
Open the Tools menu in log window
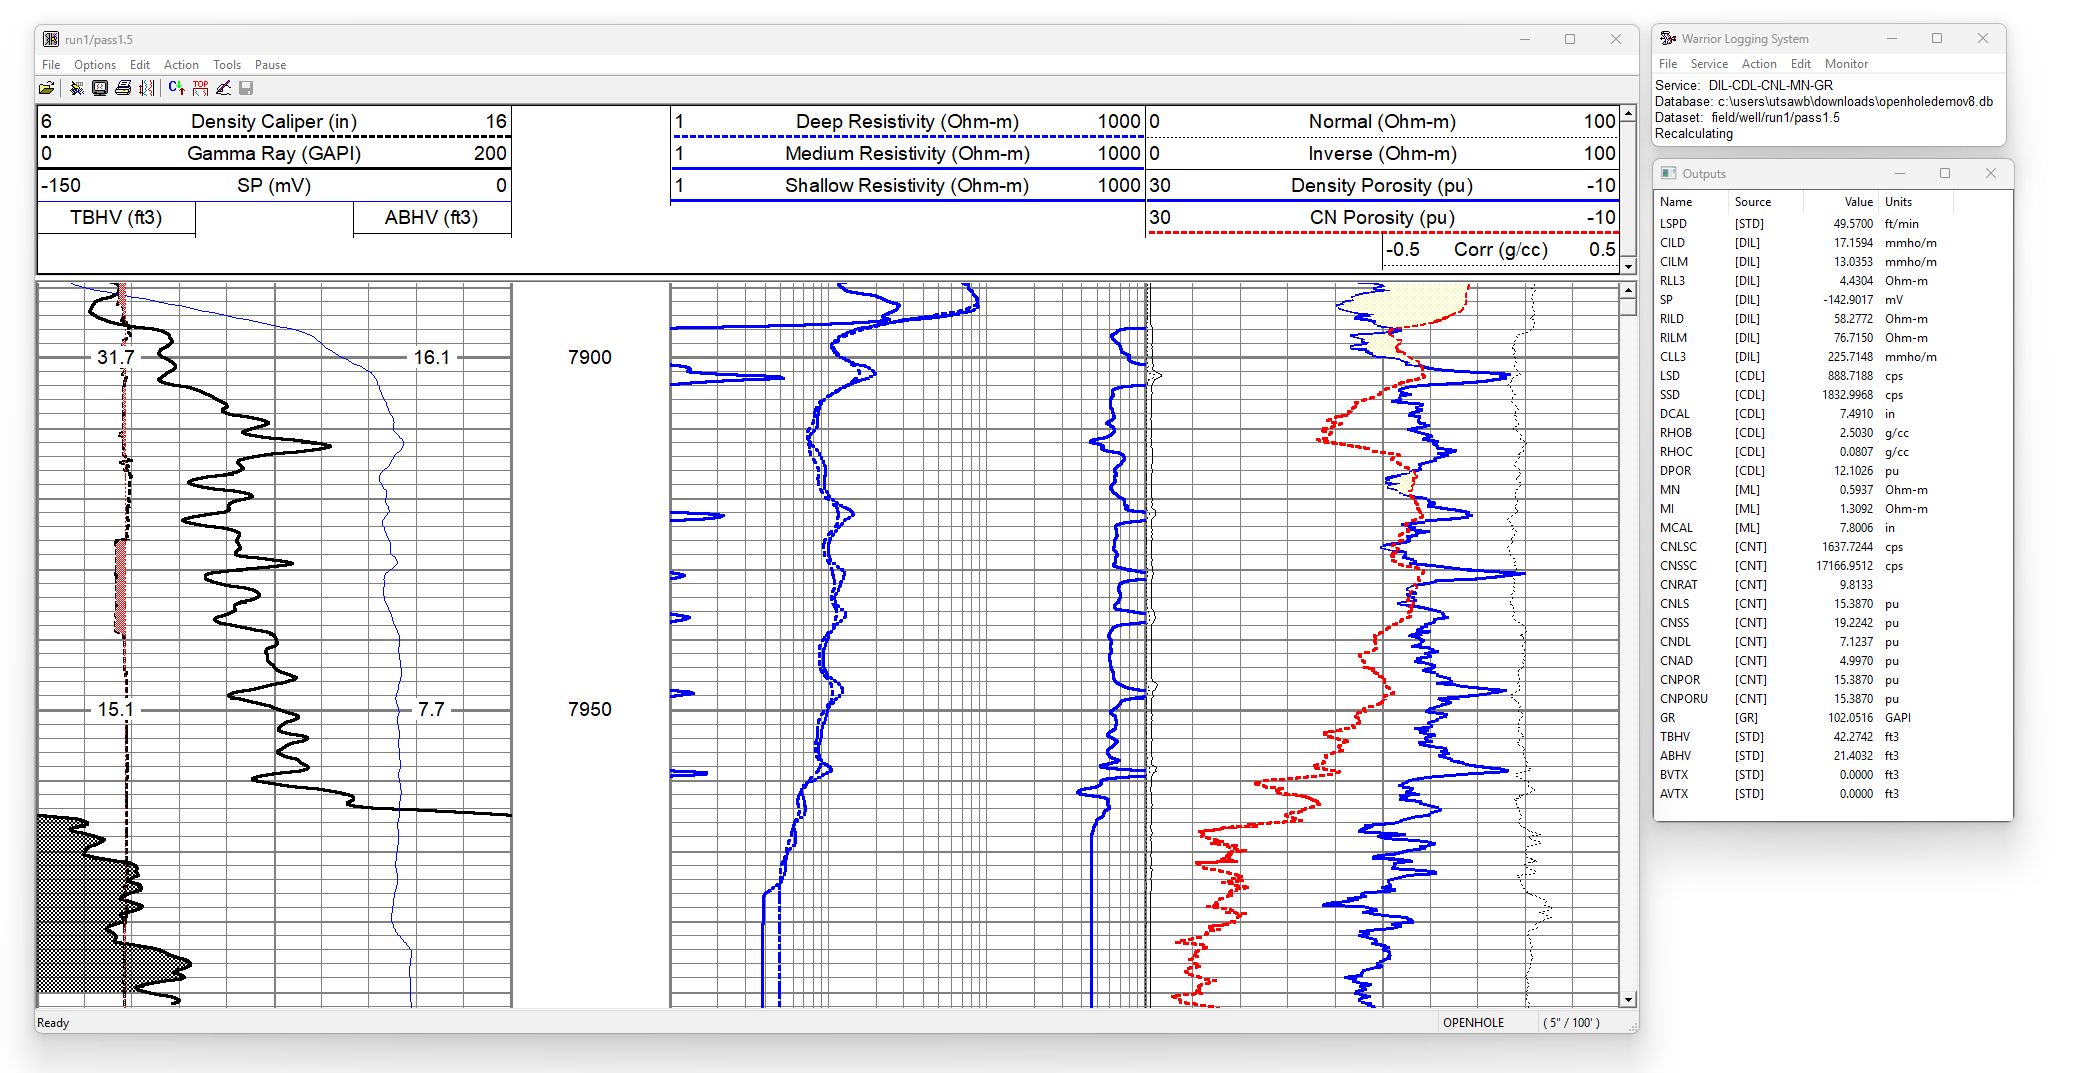pyautogui.click(x=226, y=65)
